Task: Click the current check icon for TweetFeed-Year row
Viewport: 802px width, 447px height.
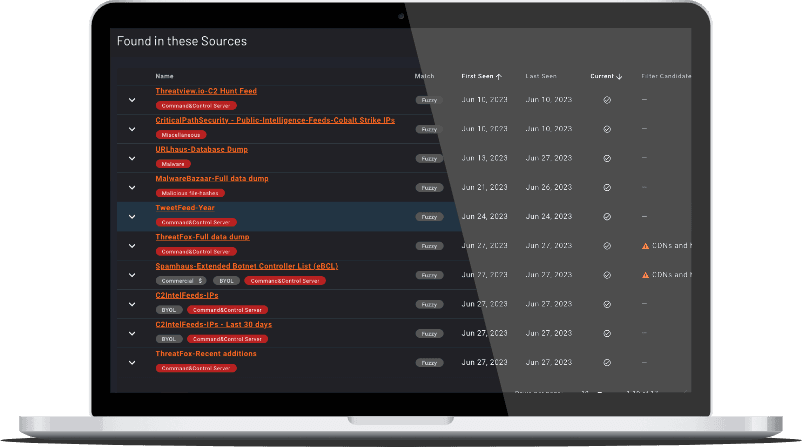Action: click(x=607, y=217)
